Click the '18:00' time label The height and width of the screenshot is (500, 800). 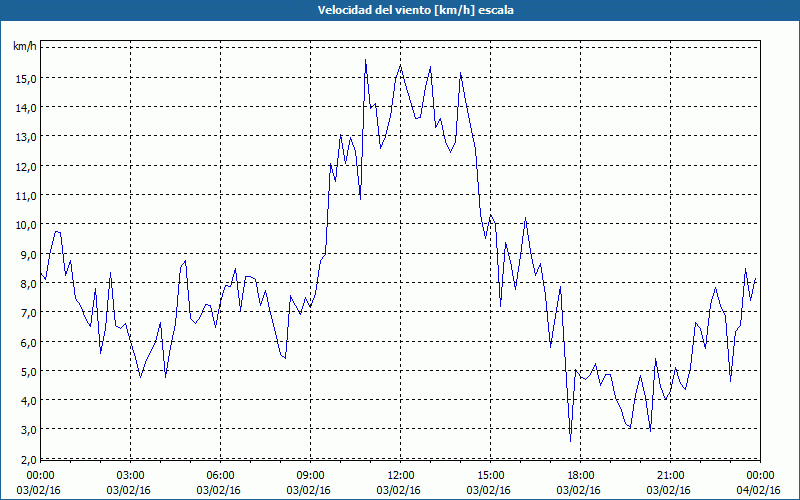pyautogui.click(x=580, y=476)
